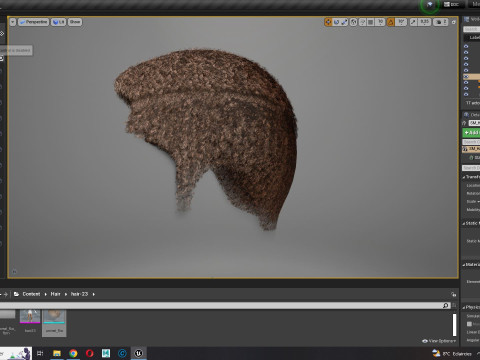Select the Translate gizmo tool

[328, 22]
